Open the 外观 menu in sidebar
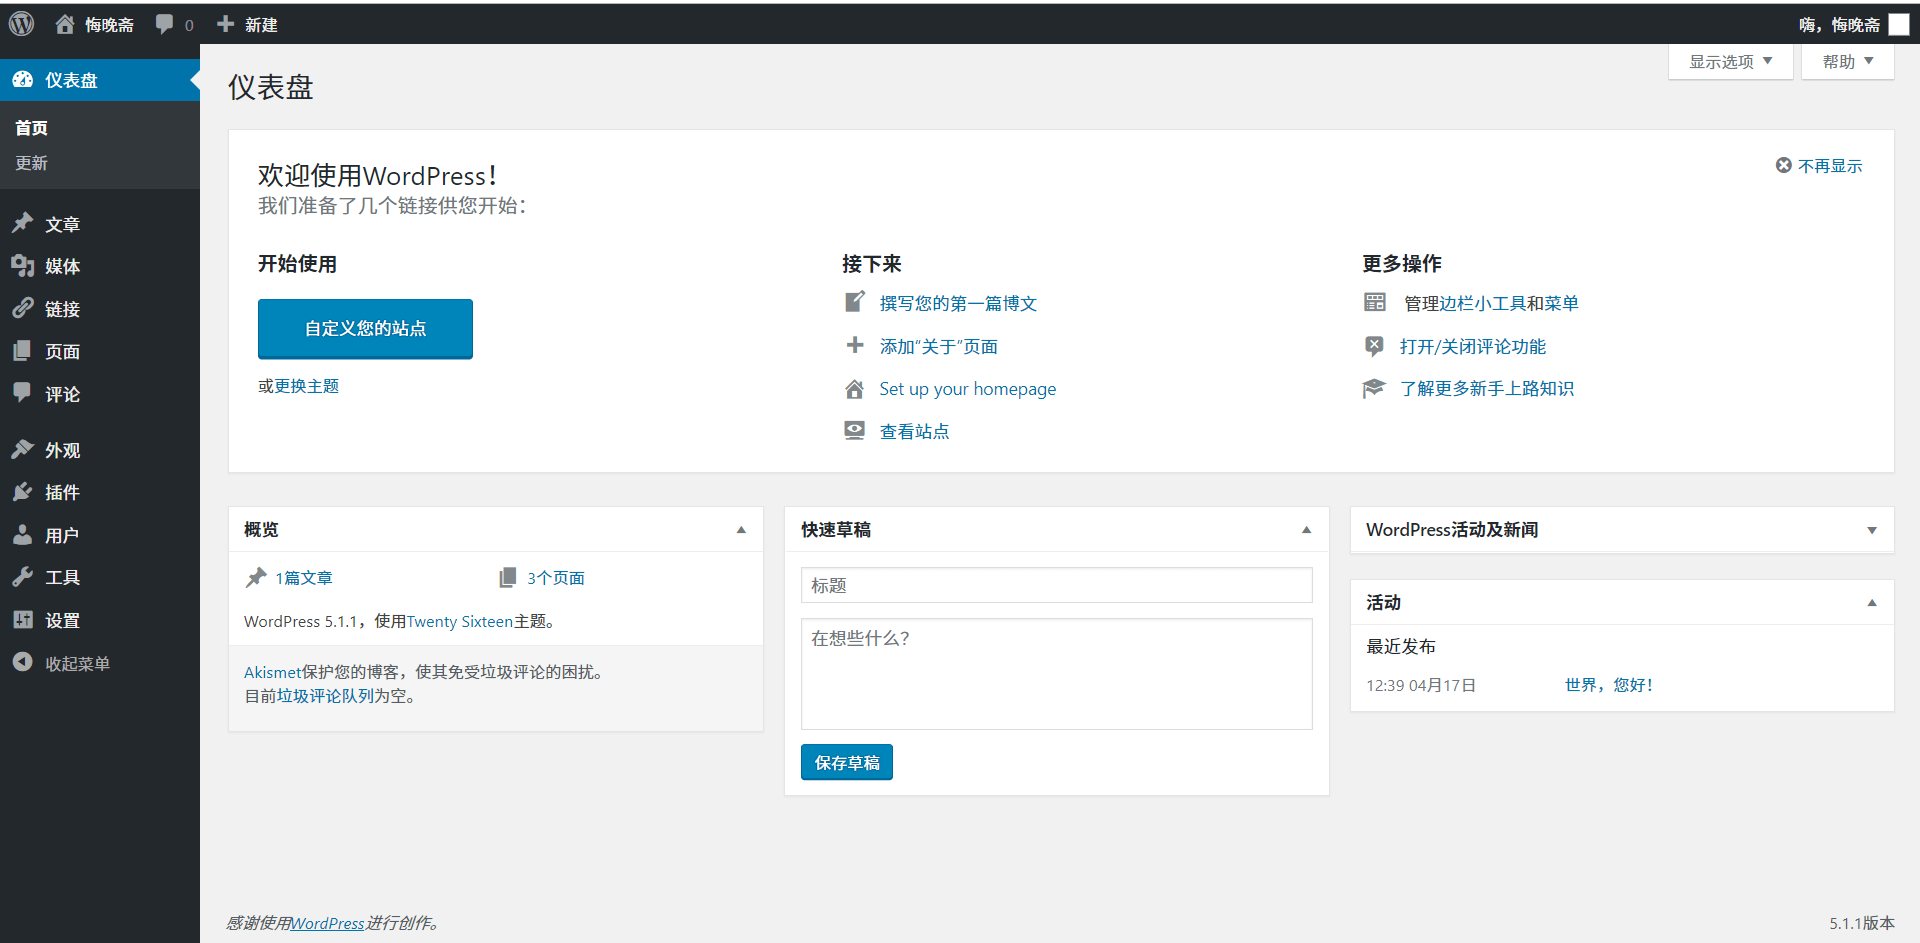The height and width of the screenshot is (943, 1920). [100, 450]
